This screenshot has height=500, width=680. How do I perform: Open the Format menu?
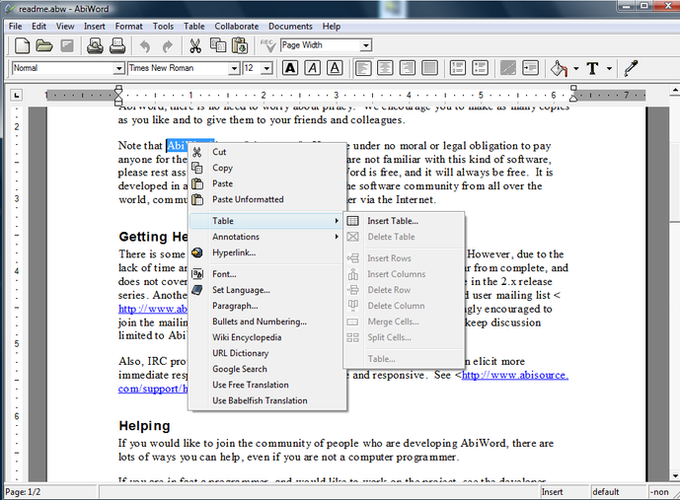tap(128, 26)
